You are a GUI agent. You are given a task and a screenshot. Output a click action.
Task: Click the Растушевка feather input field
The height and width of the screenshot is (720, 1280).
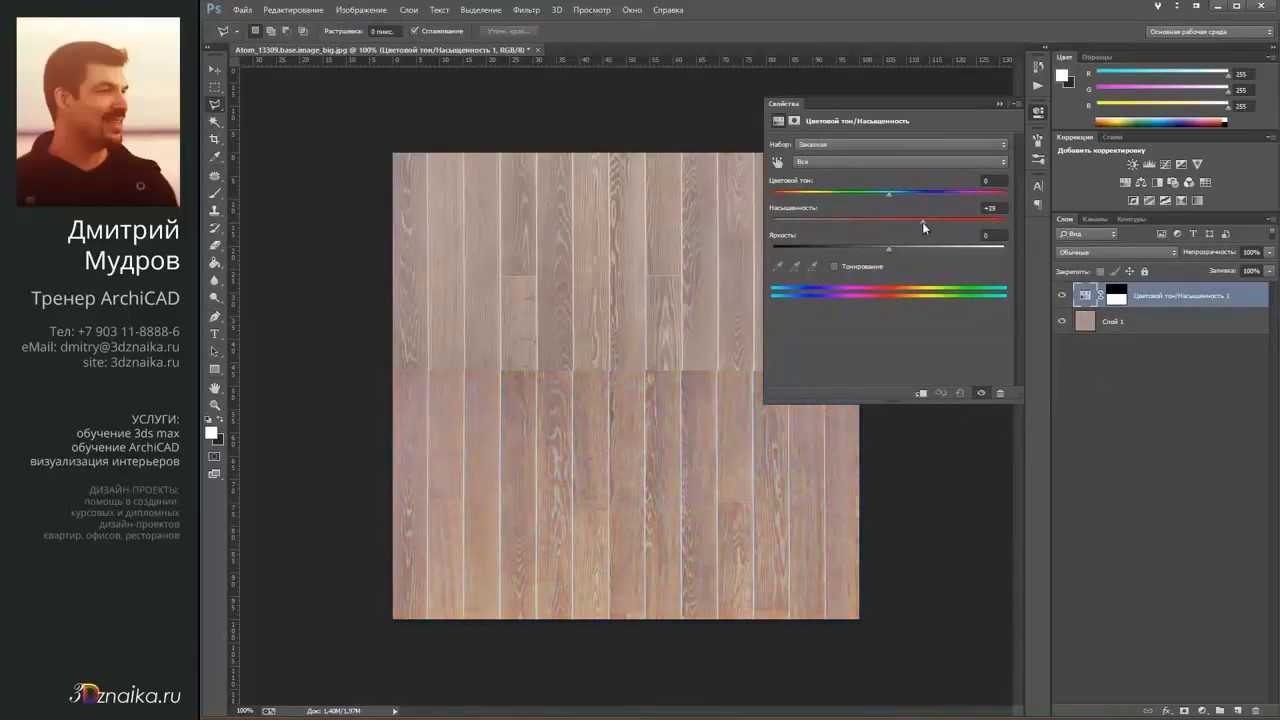click(383, 31)
